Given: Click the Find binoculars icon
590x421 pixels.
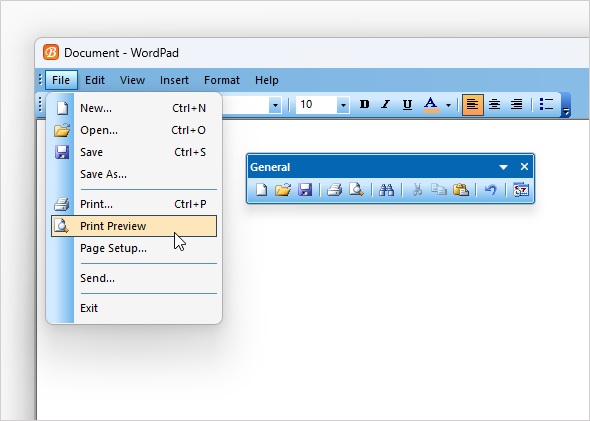Looking at the screenshot, I should click(386, 190).
